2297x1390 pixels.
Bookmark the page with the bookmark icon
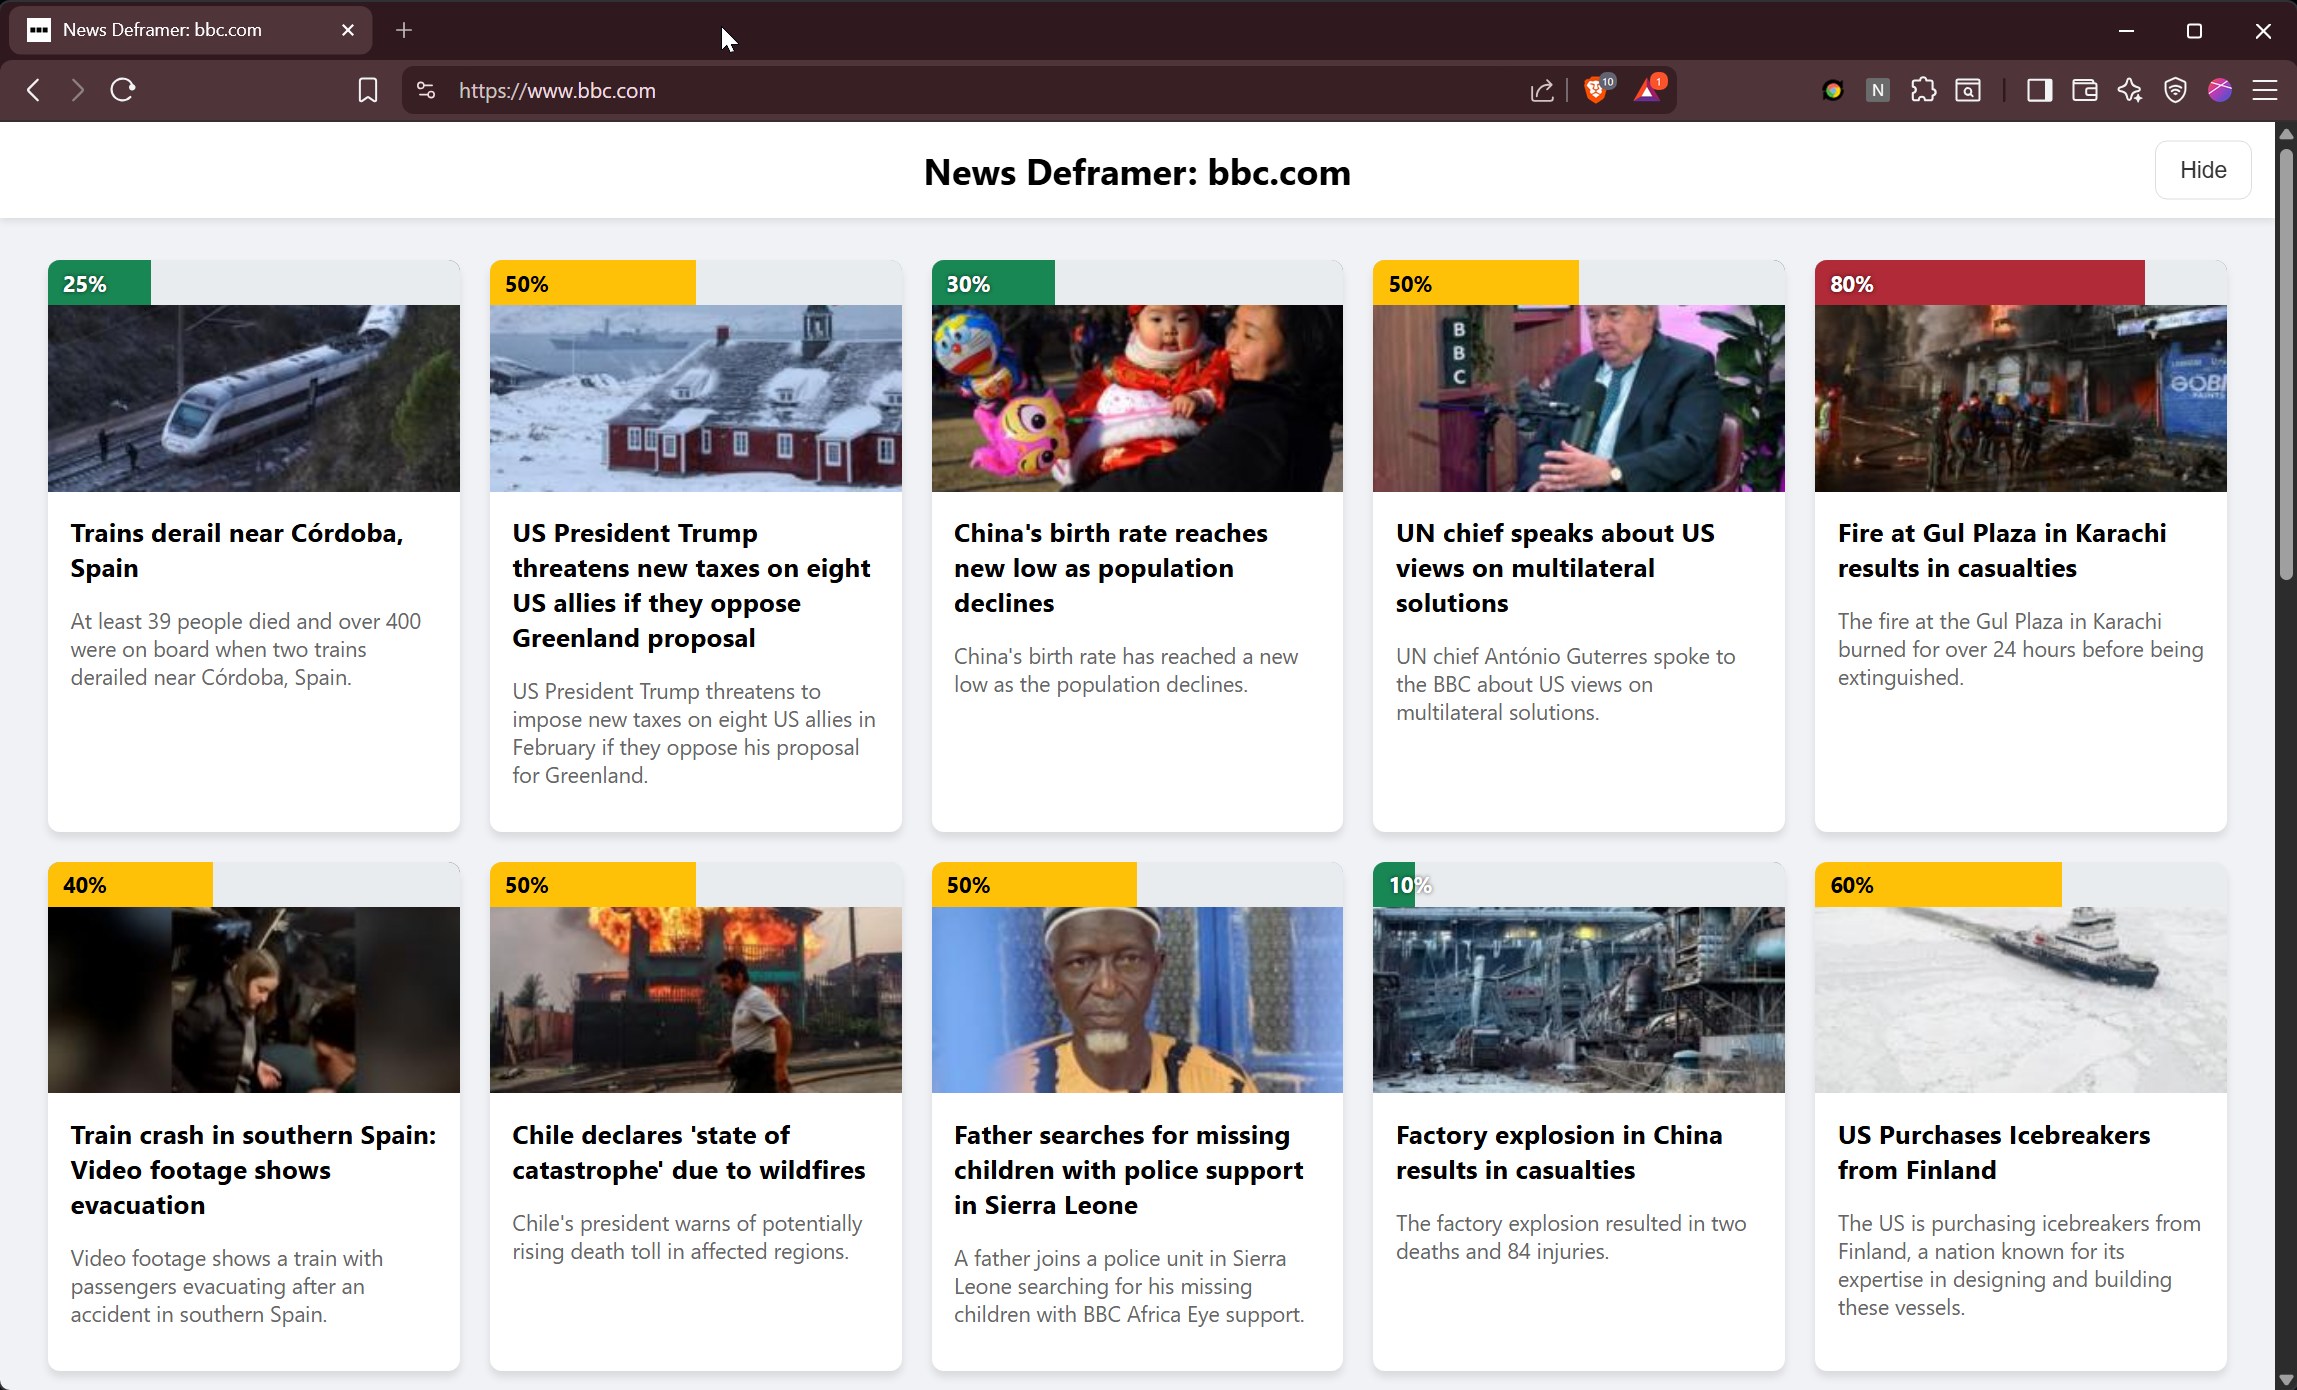pyautogui.click(x=368, y=90)
